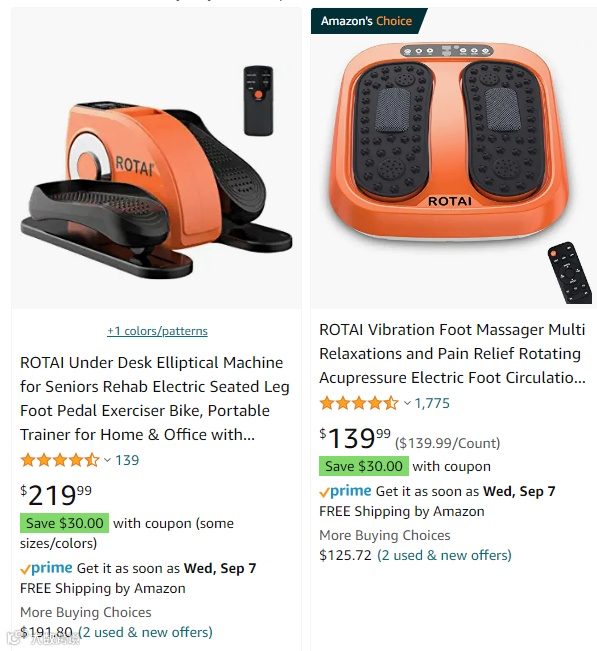597x651 pixels.
Task: Expand rating chevron next to 1,775 reviews
Action: tap(407, 403)
